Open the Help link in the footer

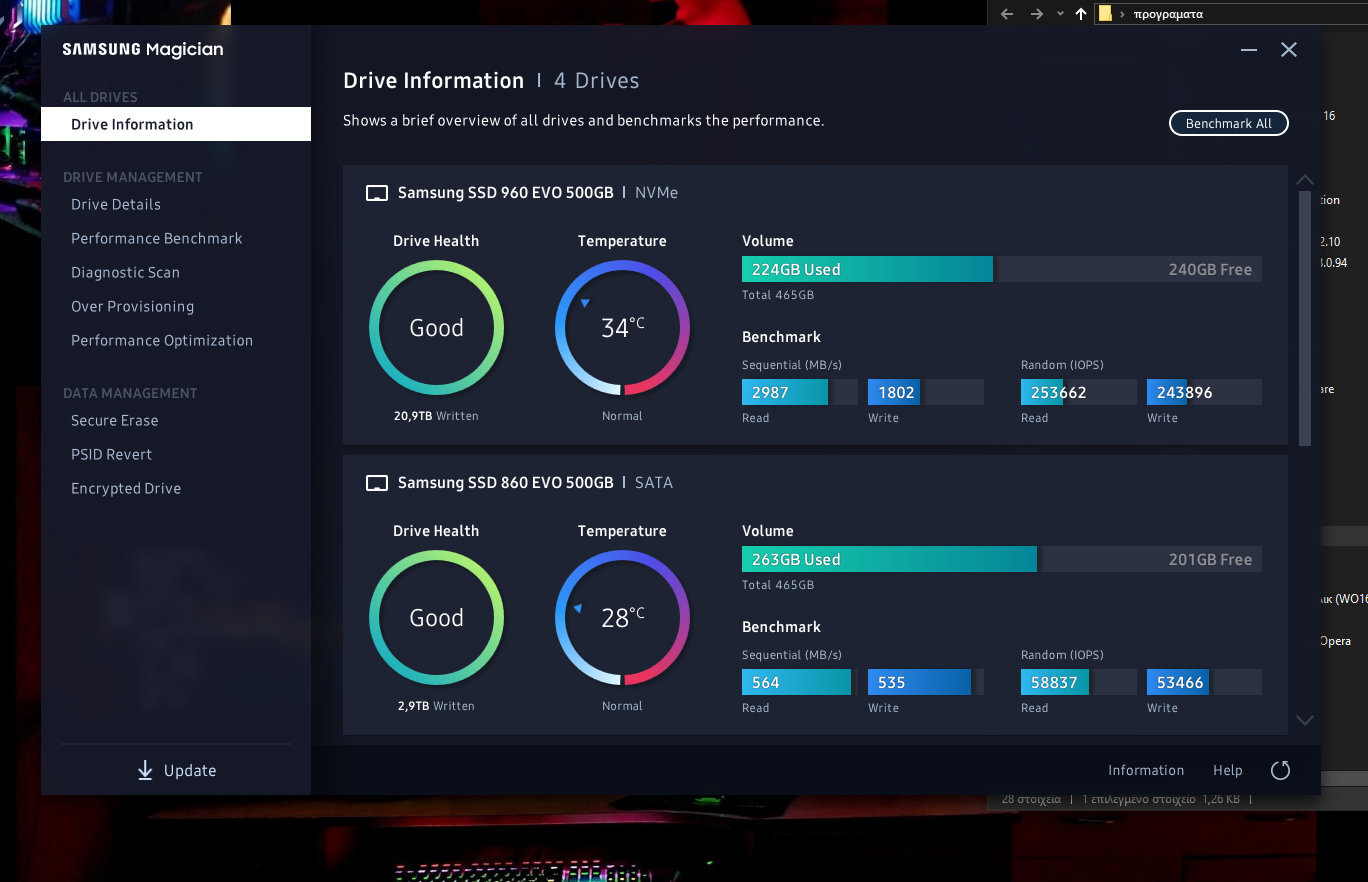1228,770
